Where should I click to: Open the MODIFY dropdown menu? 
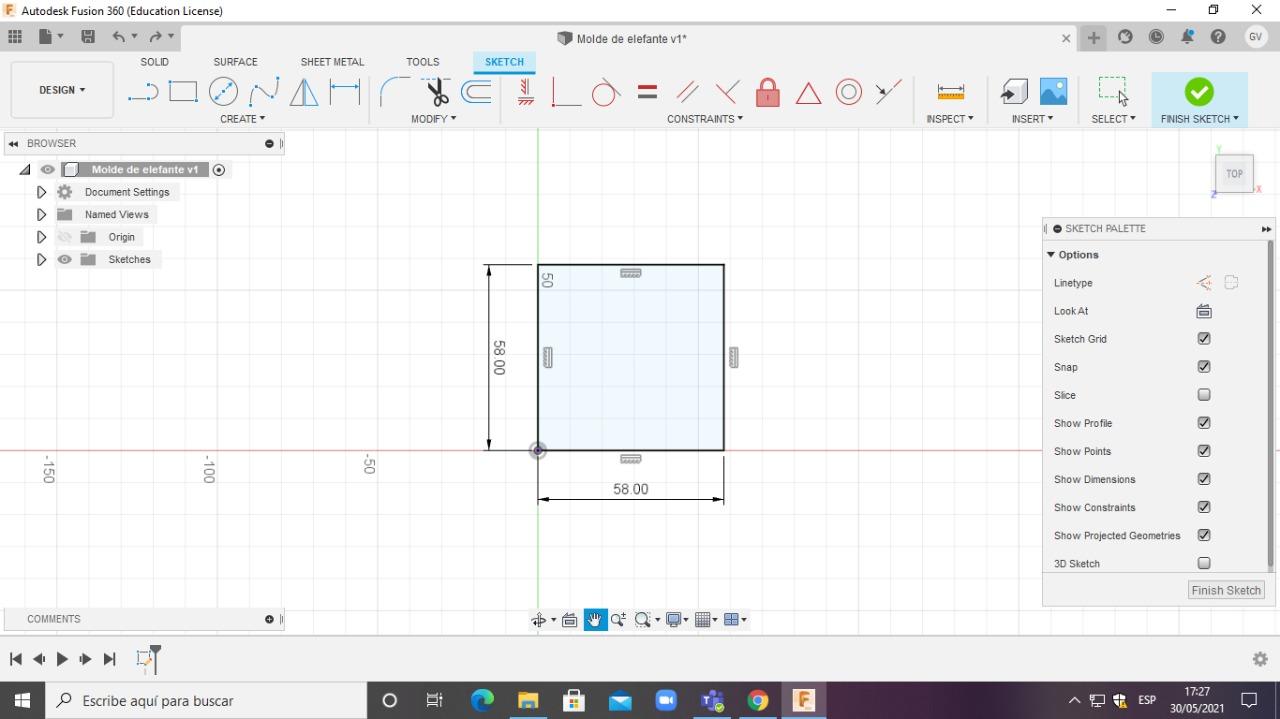pos(433,119)
